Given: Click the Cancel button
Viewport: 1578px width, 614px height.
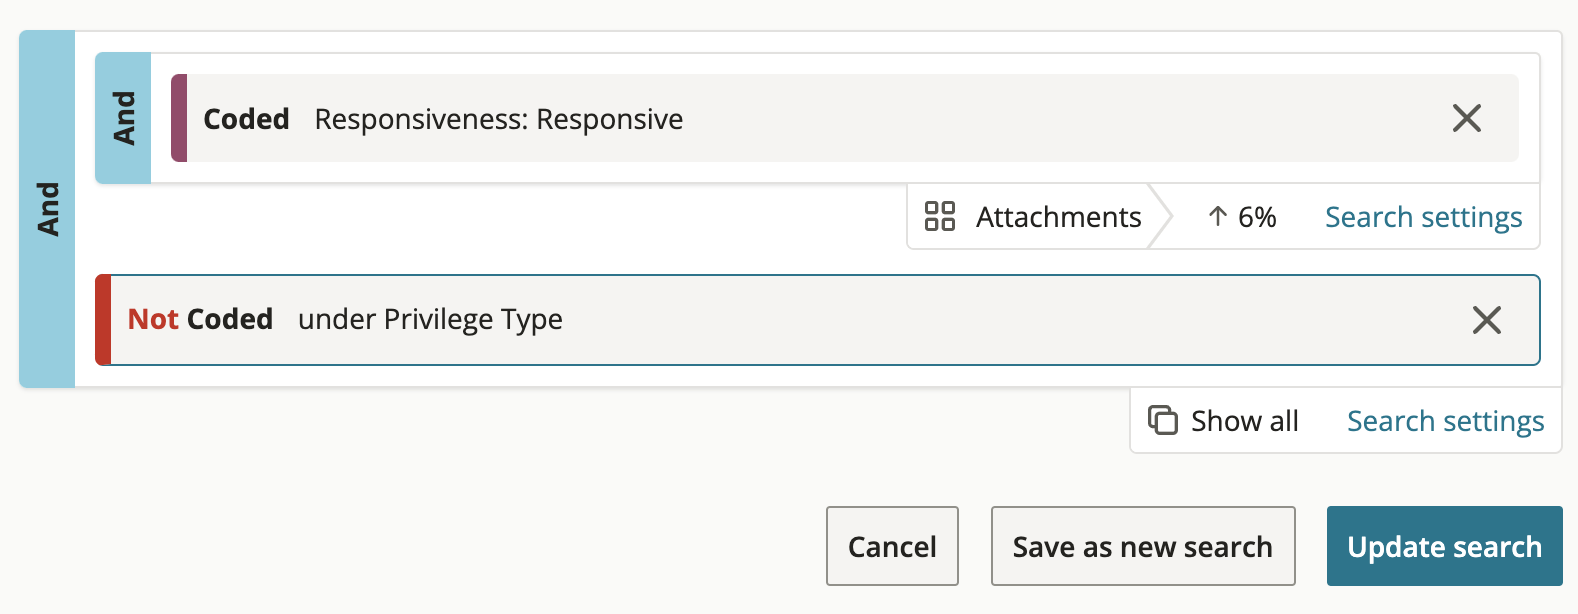Looking at the screenshot, I should tap(892, 546).
